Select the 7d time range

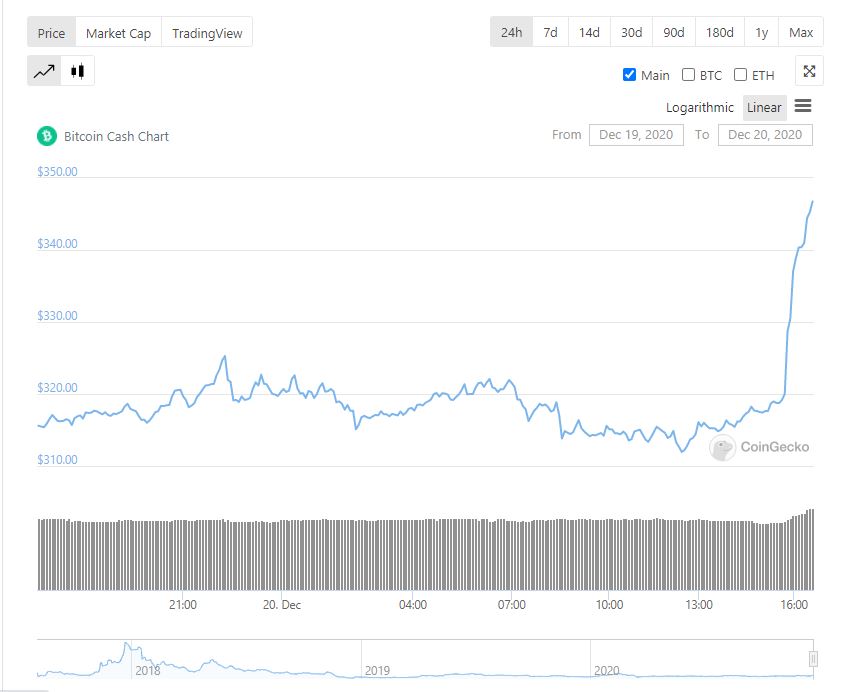(550, 32)
